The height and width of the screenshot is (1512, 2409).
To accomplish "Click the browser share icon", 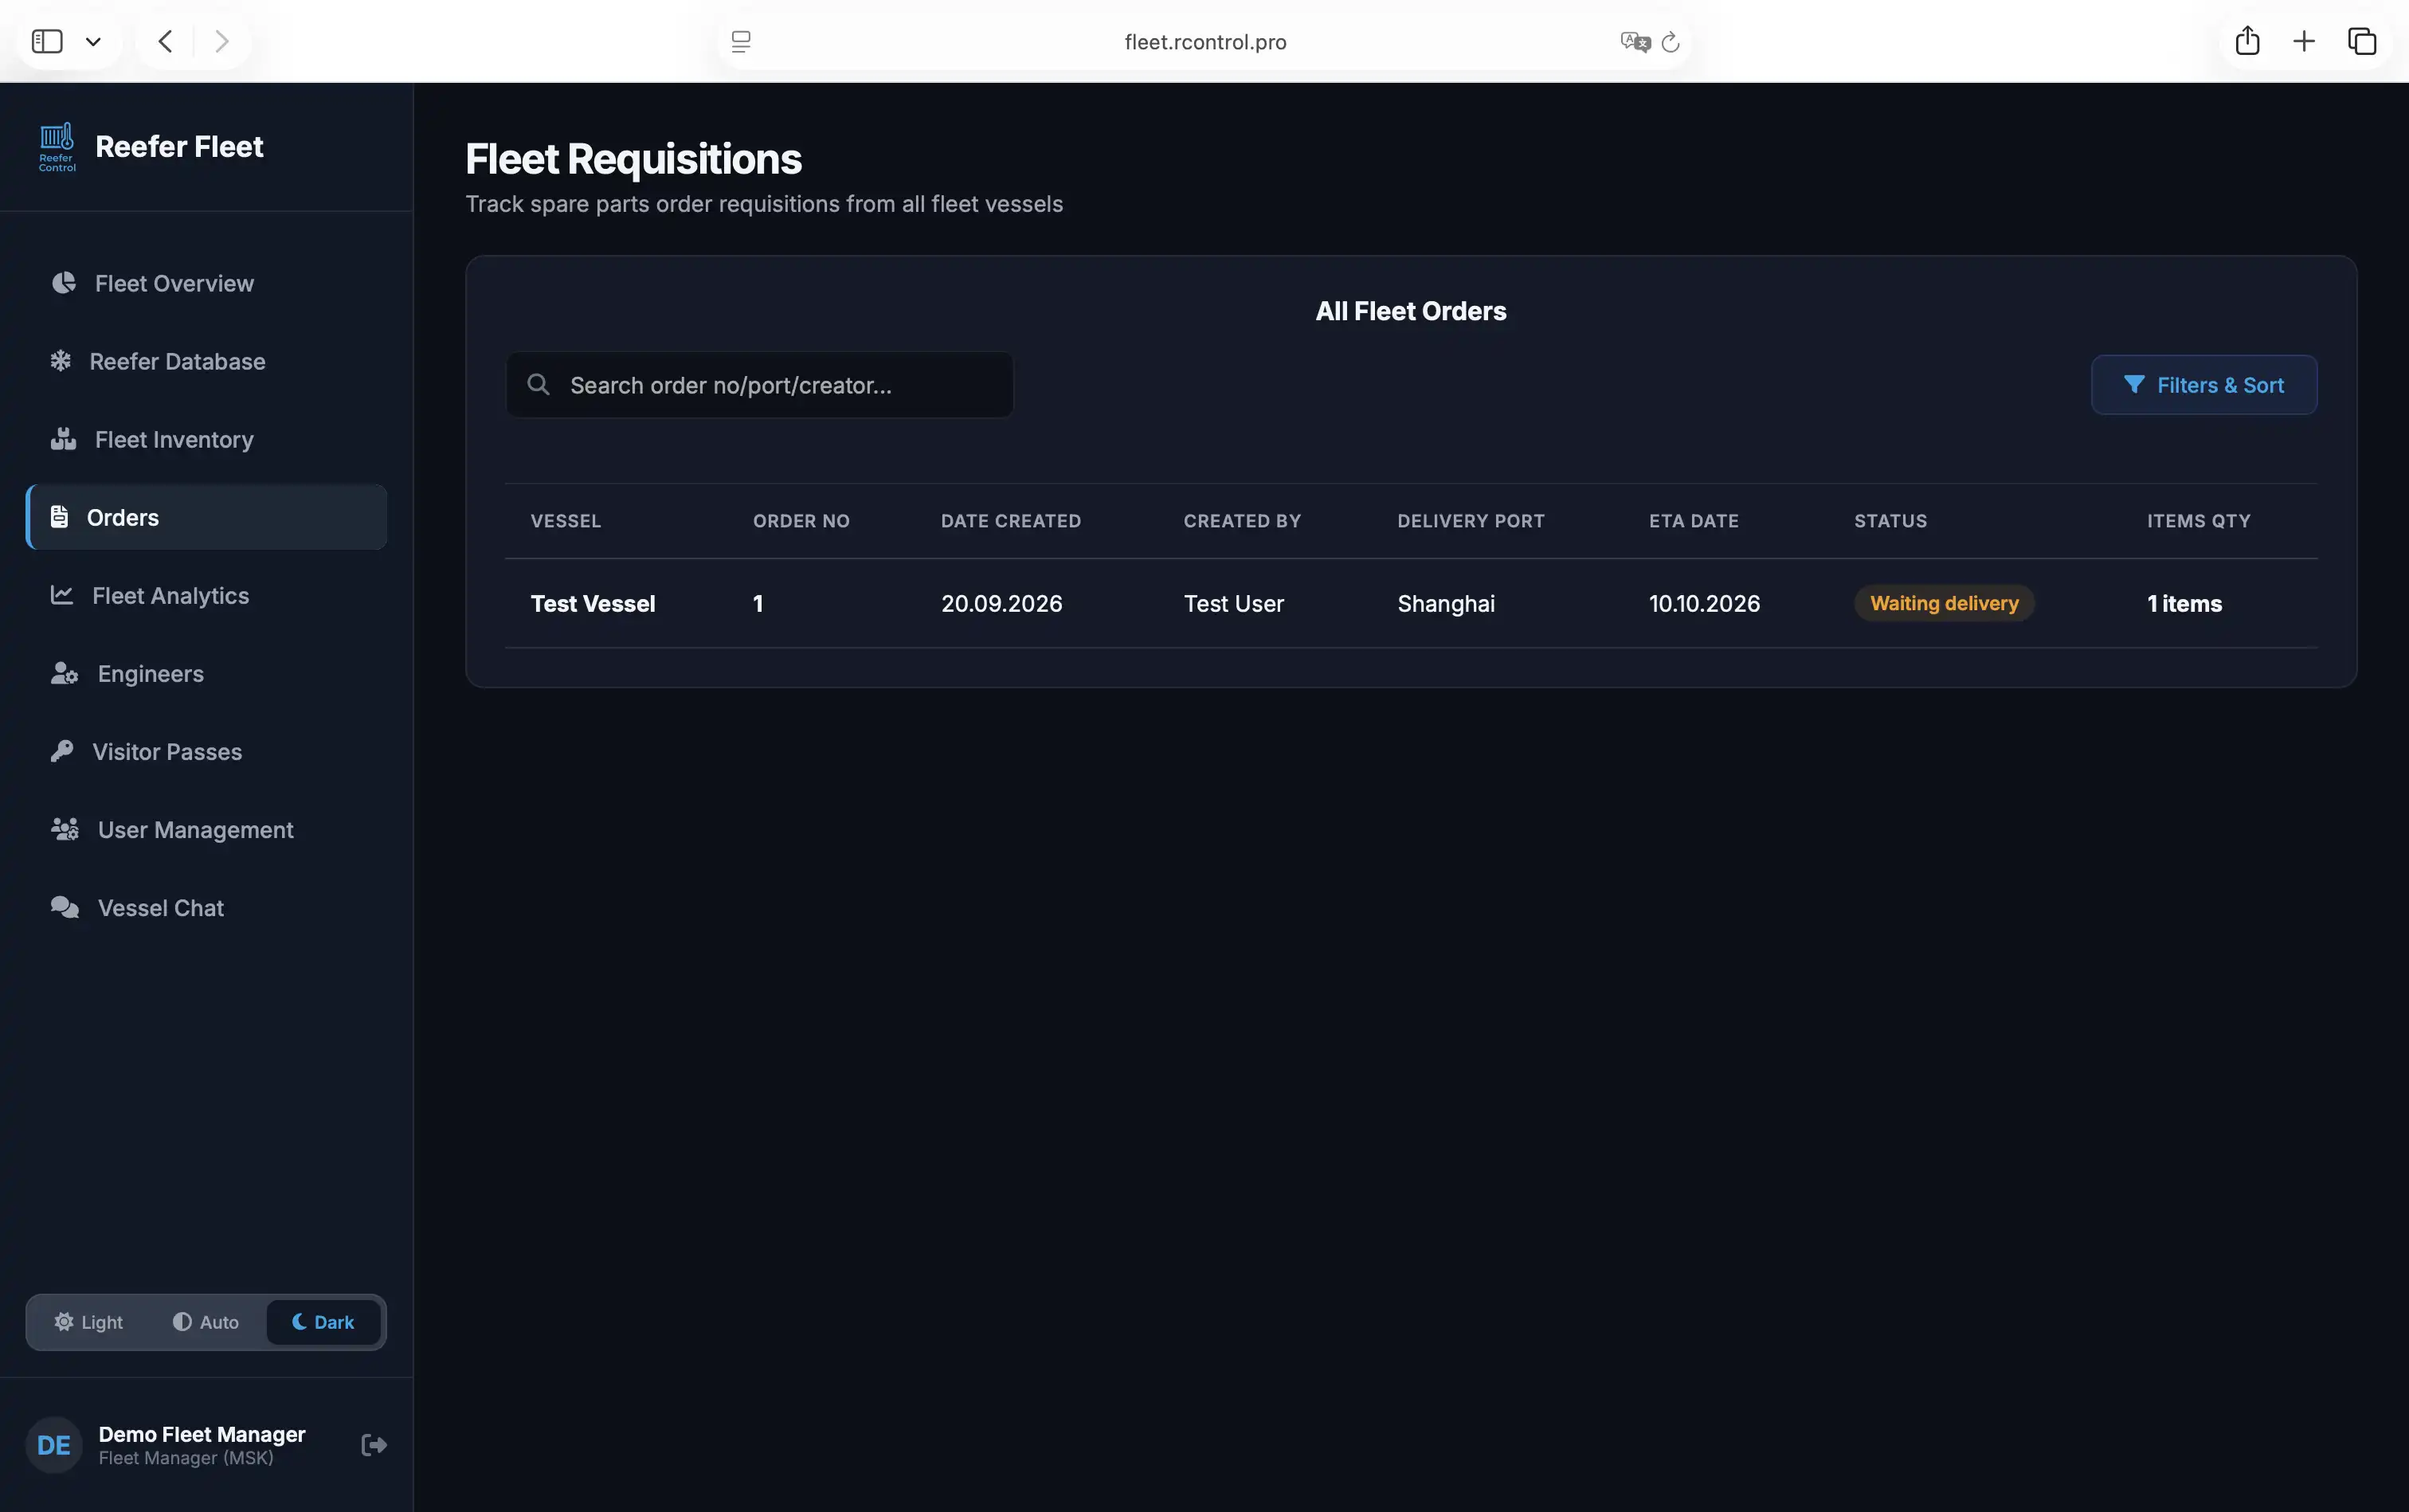I will pos(2247,40).
